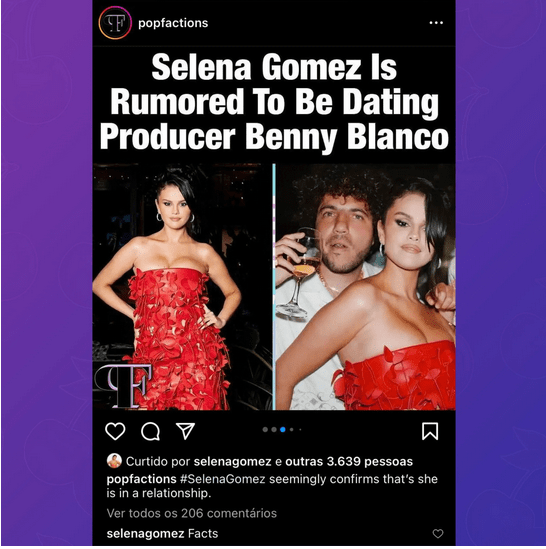This screenshot has width=546, height=549.
Task: Open Ver todos os 206 comentários
Action: (x=192, y=513)
